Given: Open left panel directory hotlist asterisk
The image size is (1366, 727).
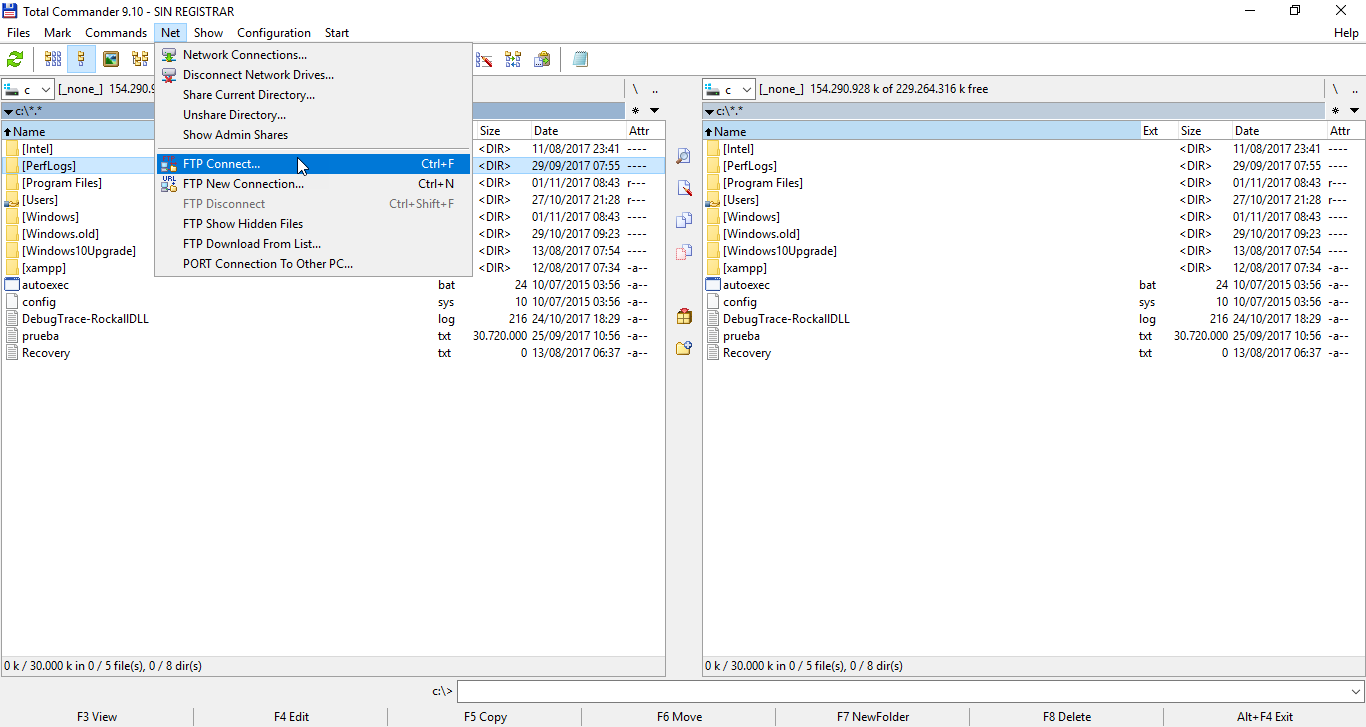Looking at the screenshot, I should tap(635, 110).
